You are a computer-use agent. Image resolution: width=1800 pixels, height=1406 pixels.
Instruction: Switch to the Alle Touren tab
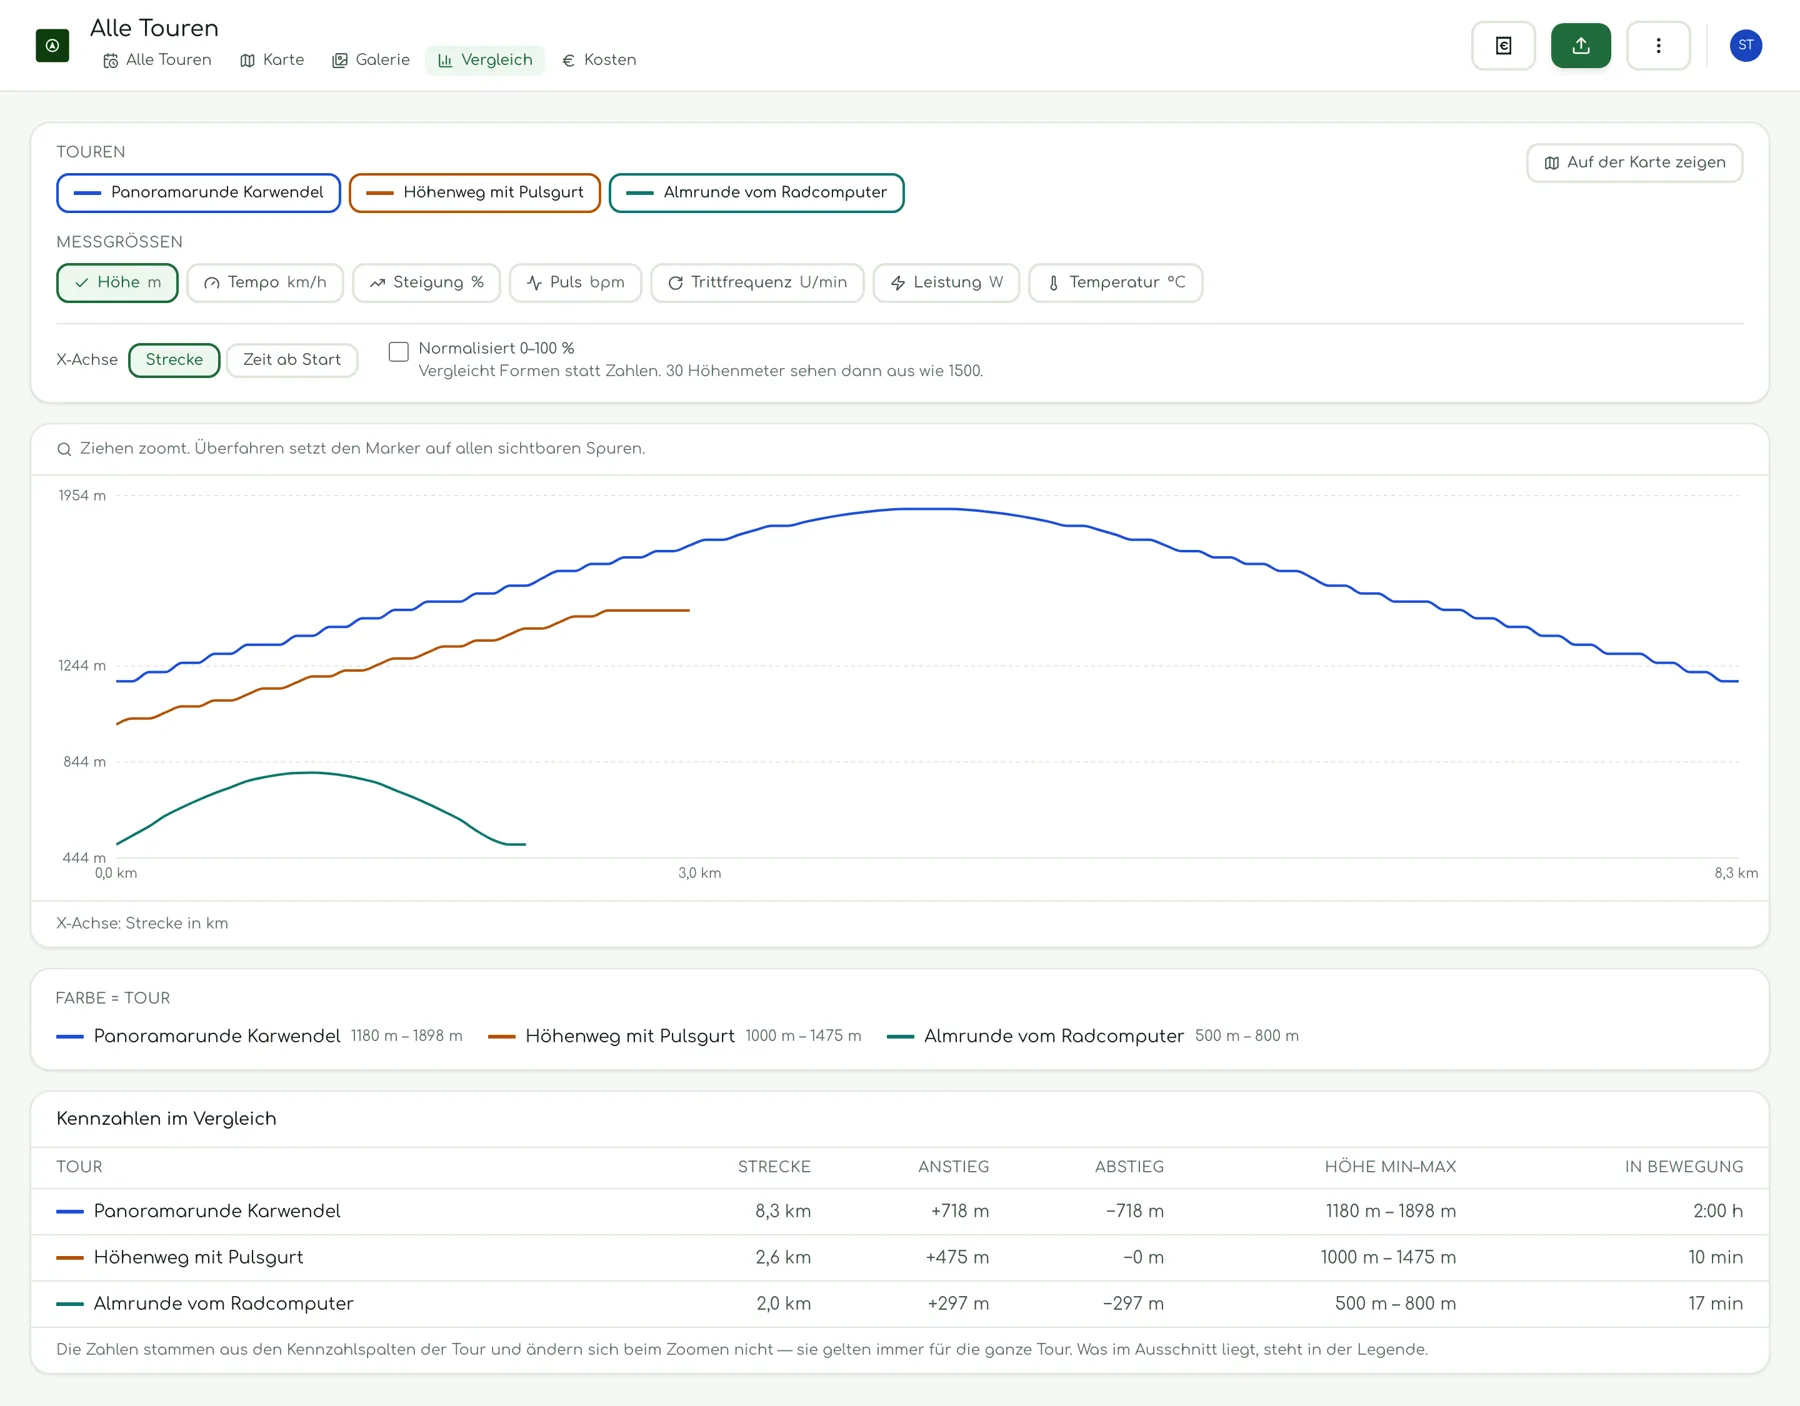point(157,60)
